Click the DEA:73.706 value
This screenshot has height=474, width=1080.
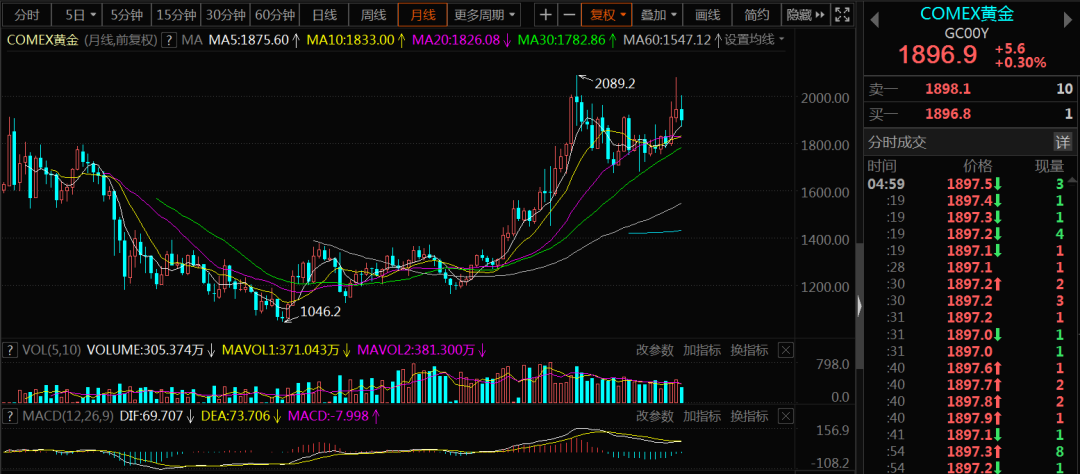pos(241,416)
